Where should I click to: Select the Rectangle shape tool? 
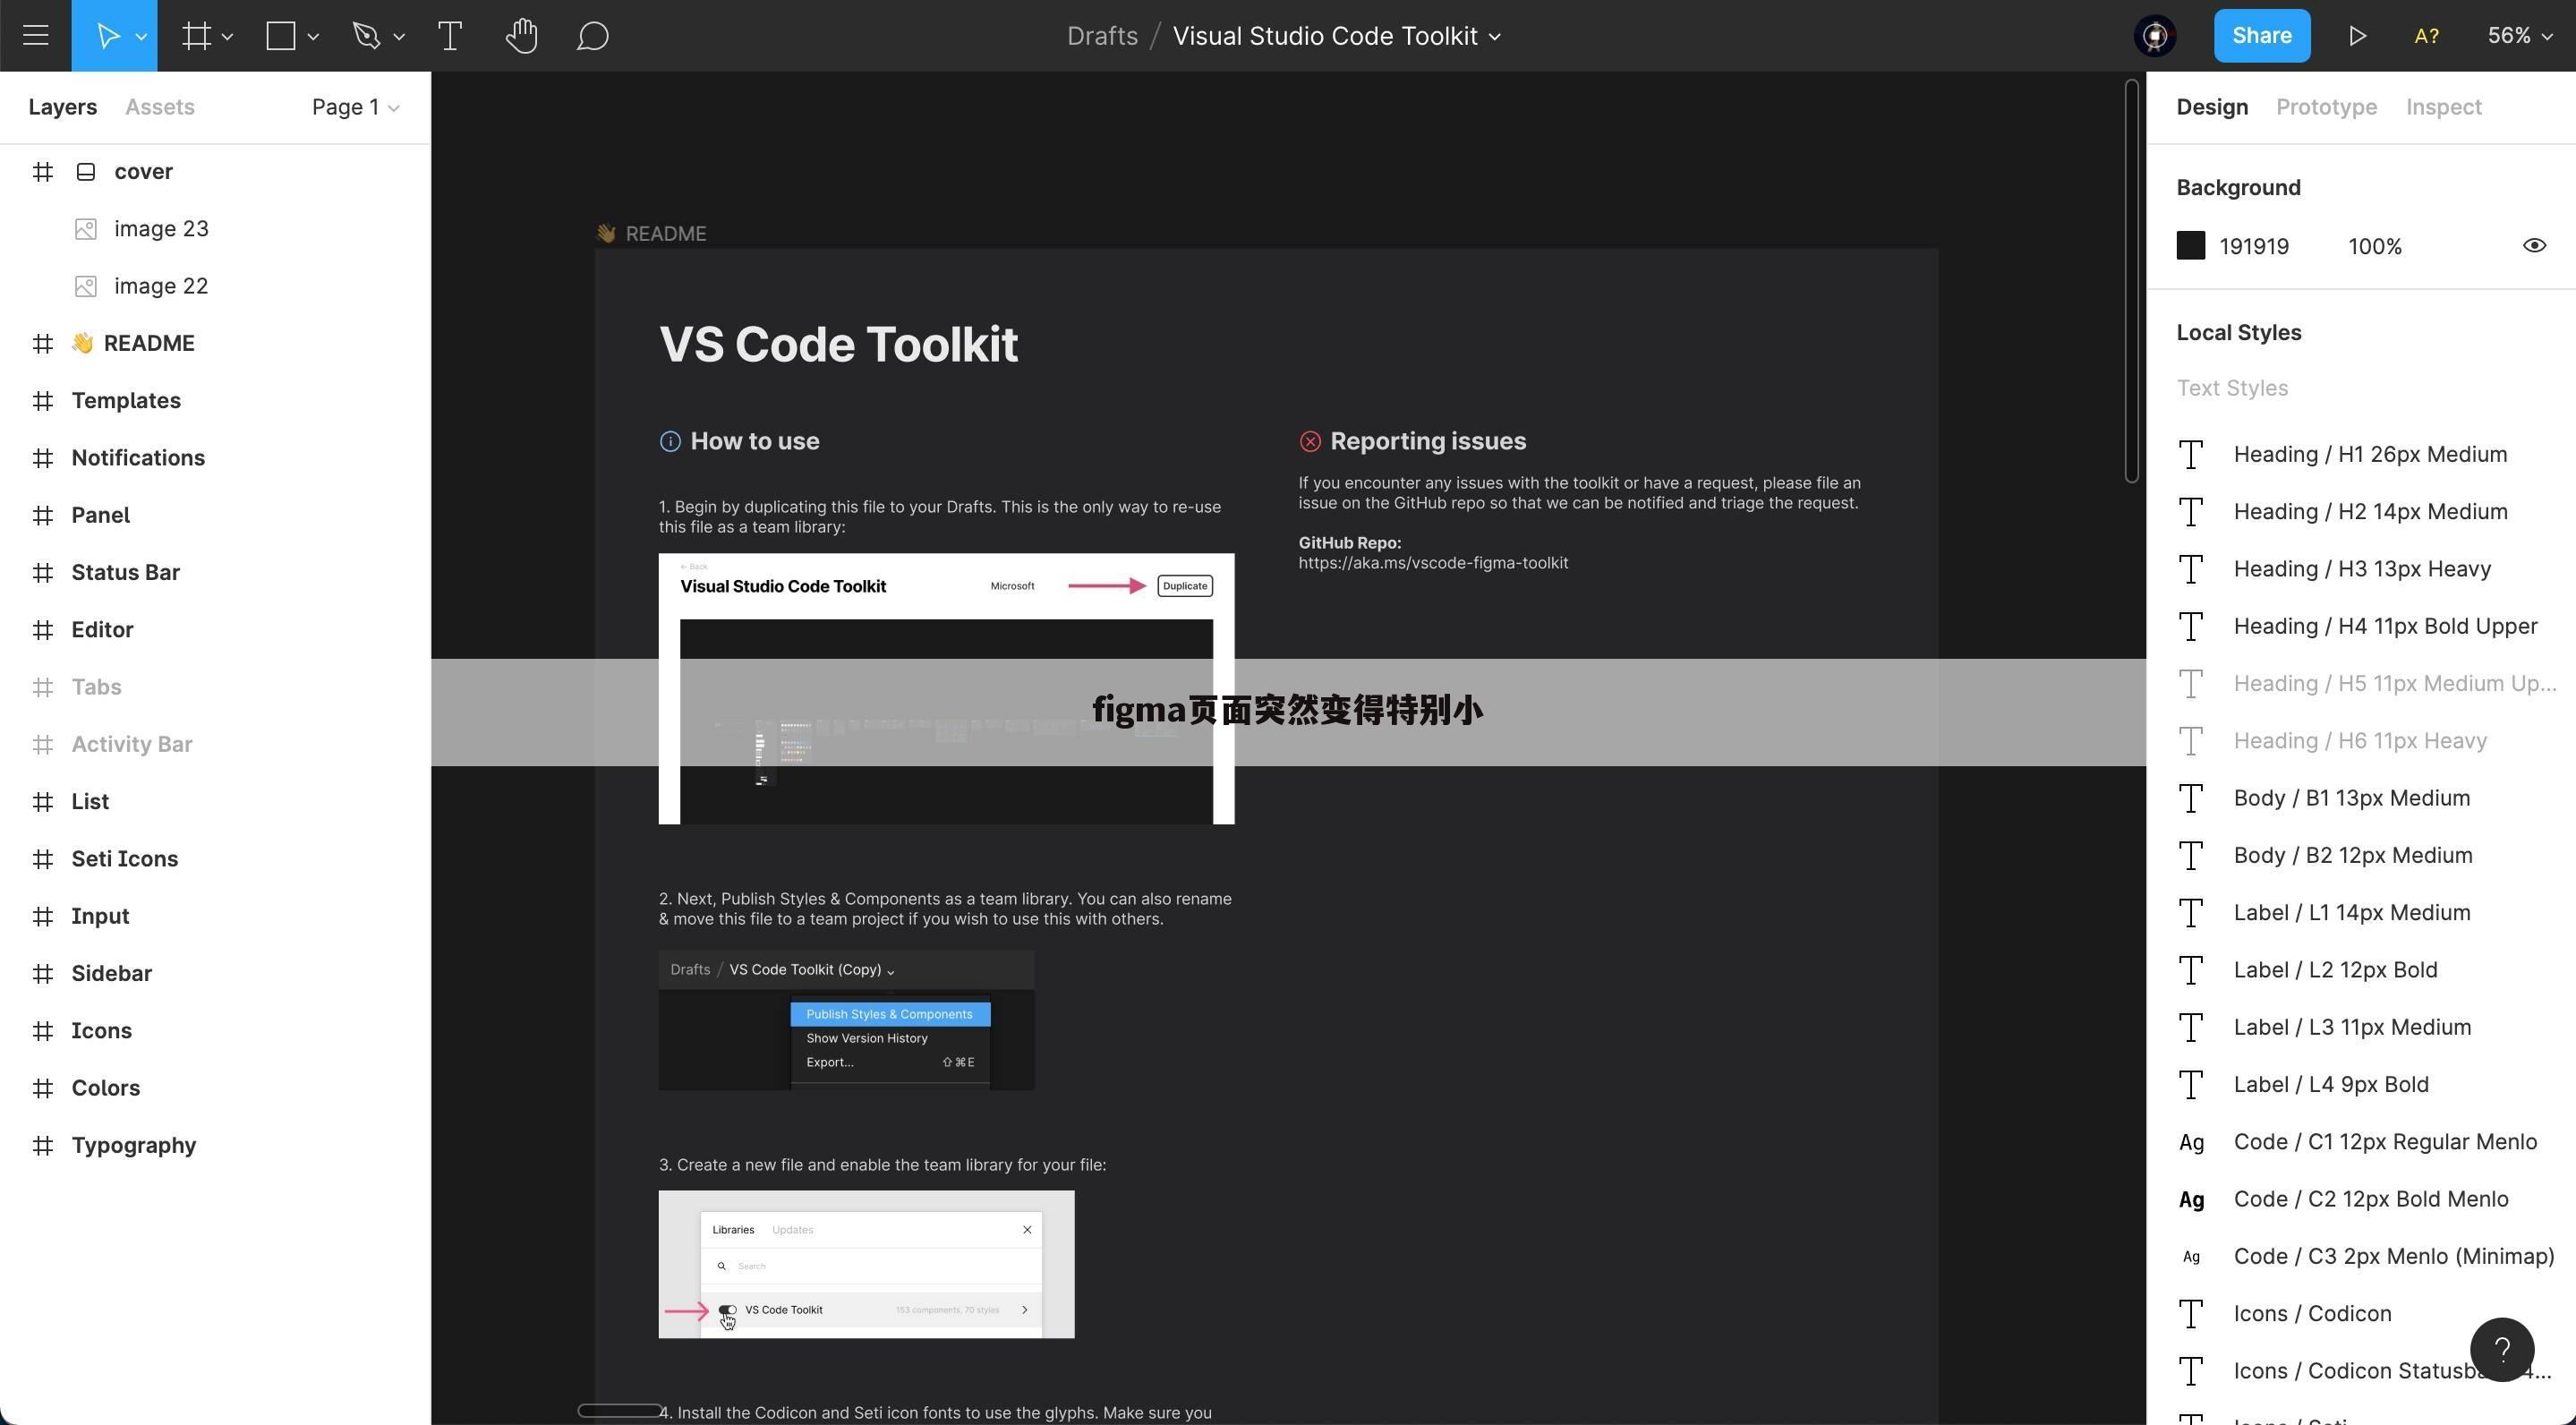[281, 36]
